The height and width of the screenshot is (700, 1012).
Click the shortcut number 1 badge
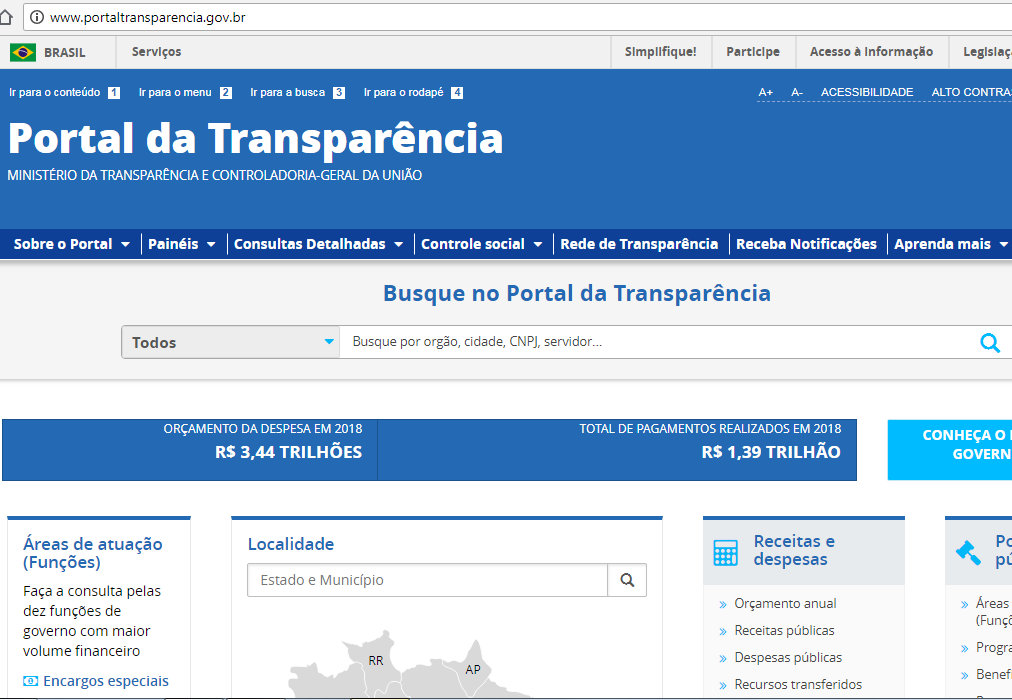click(x=114, y=92)
